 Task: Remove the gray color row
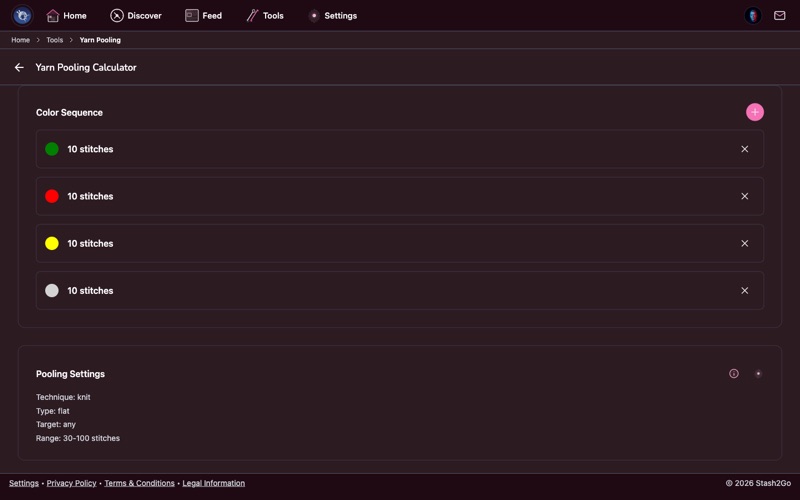click(744, 290)
